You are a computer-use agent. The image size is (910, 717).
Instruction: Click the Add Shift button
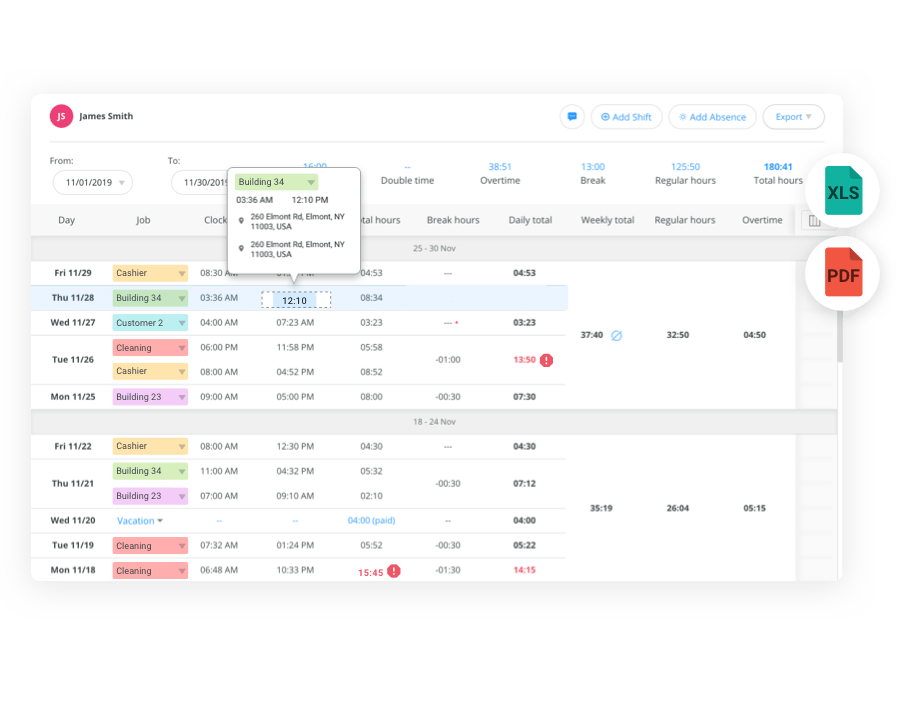click(x=626, y=117)
